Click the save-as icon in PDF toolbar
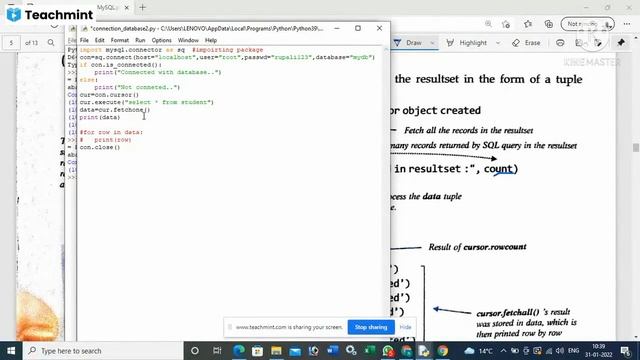The height and width of the screenshot is (360, 640). click(598, 43)
